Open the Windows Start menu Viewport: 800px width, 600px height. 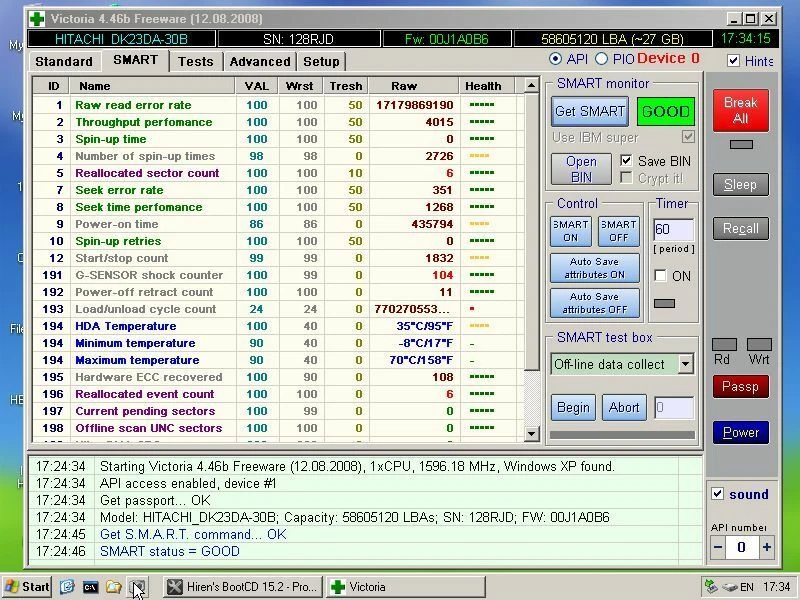pyautogui.click(x=27, y=587)
